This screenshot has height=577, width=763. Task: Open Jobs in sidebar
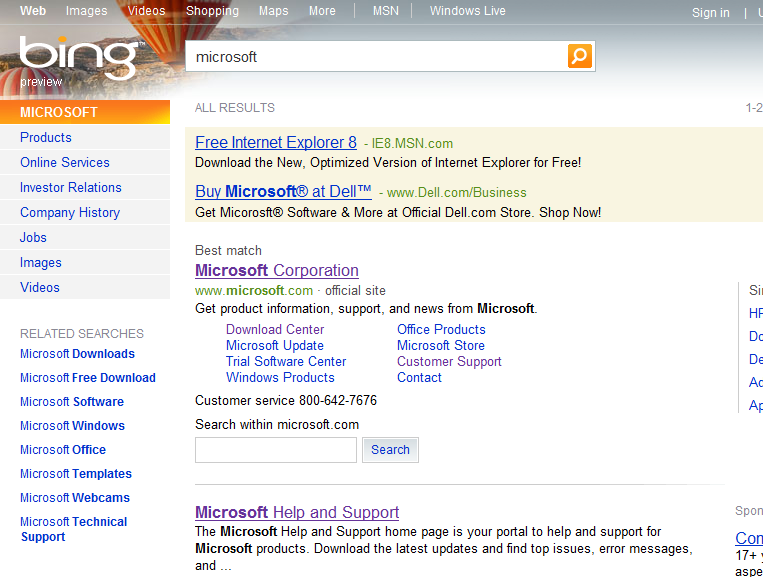pos(33,237)
